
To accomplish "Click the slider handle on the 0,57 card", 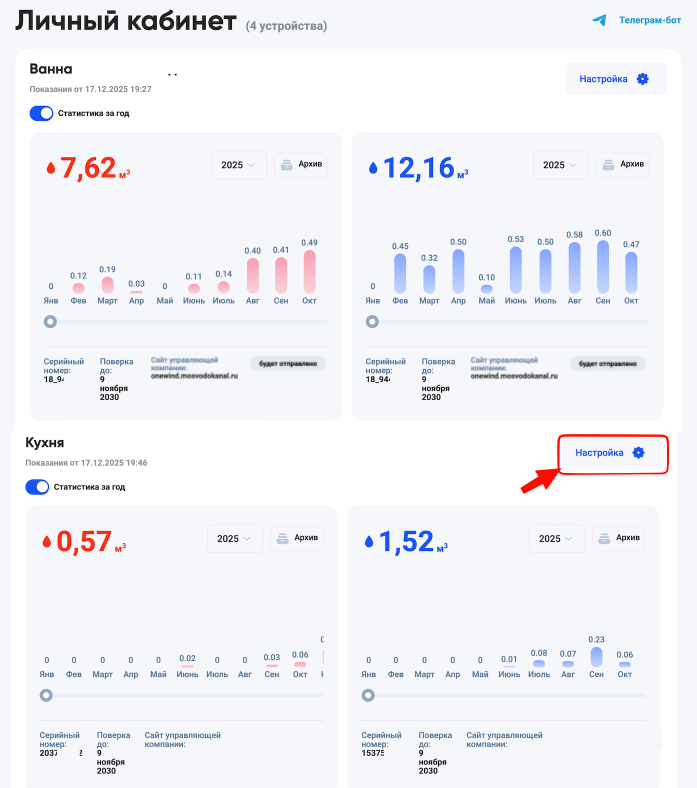I will [46, 696].
